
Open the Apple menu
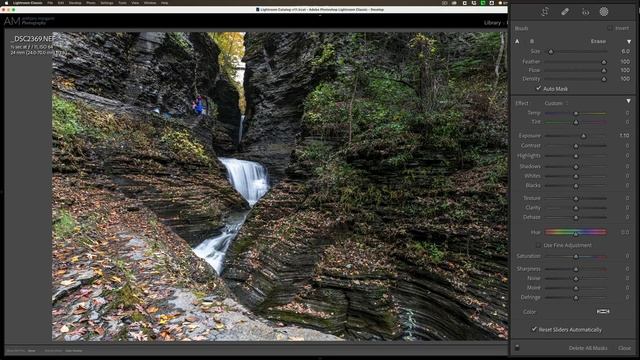pyautogui.click(x=6, y=3)
